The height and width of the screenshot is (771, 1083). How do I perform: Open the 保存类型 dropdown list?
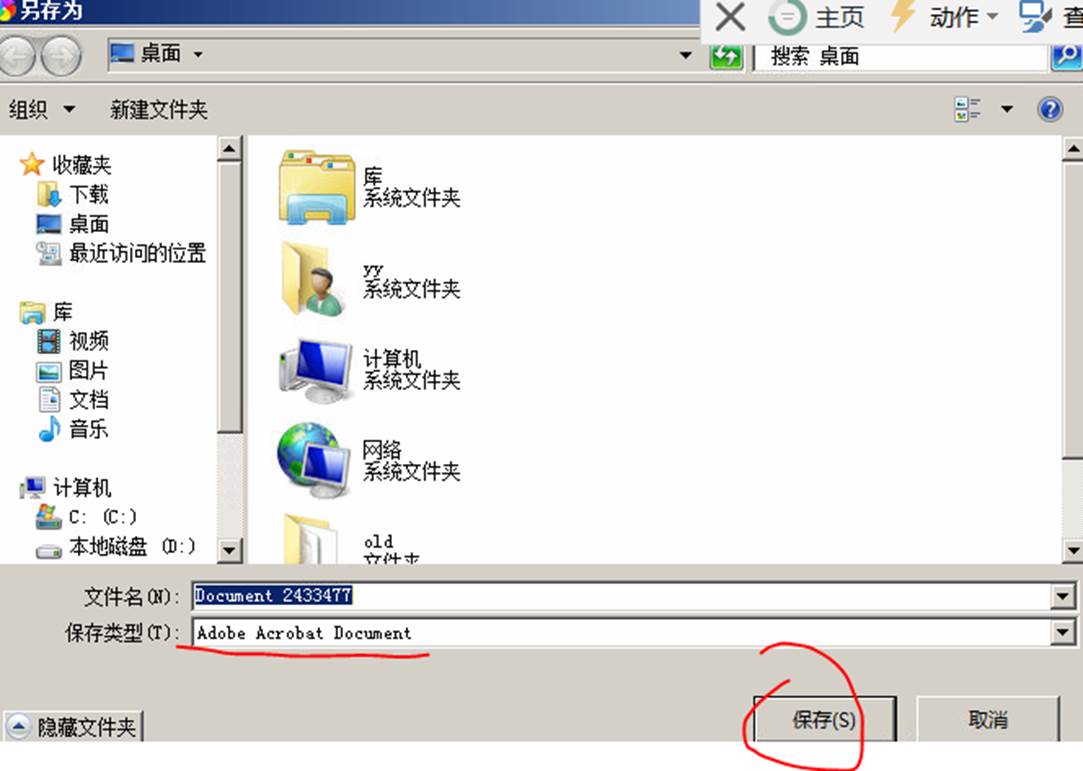point(1063,632)
